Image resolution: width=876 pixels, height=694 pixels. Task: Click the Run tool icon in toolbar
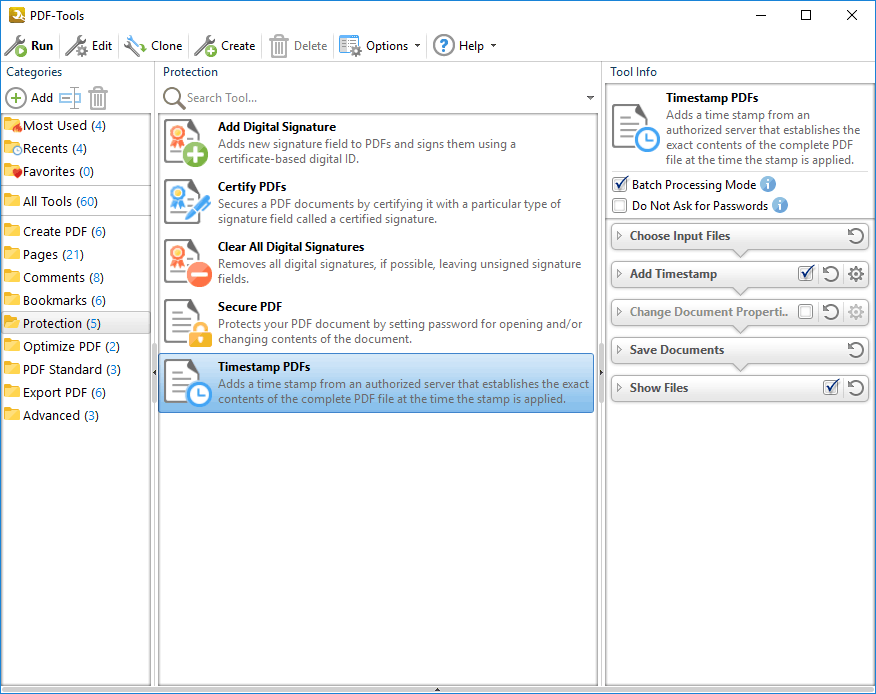tap(16, 46)
